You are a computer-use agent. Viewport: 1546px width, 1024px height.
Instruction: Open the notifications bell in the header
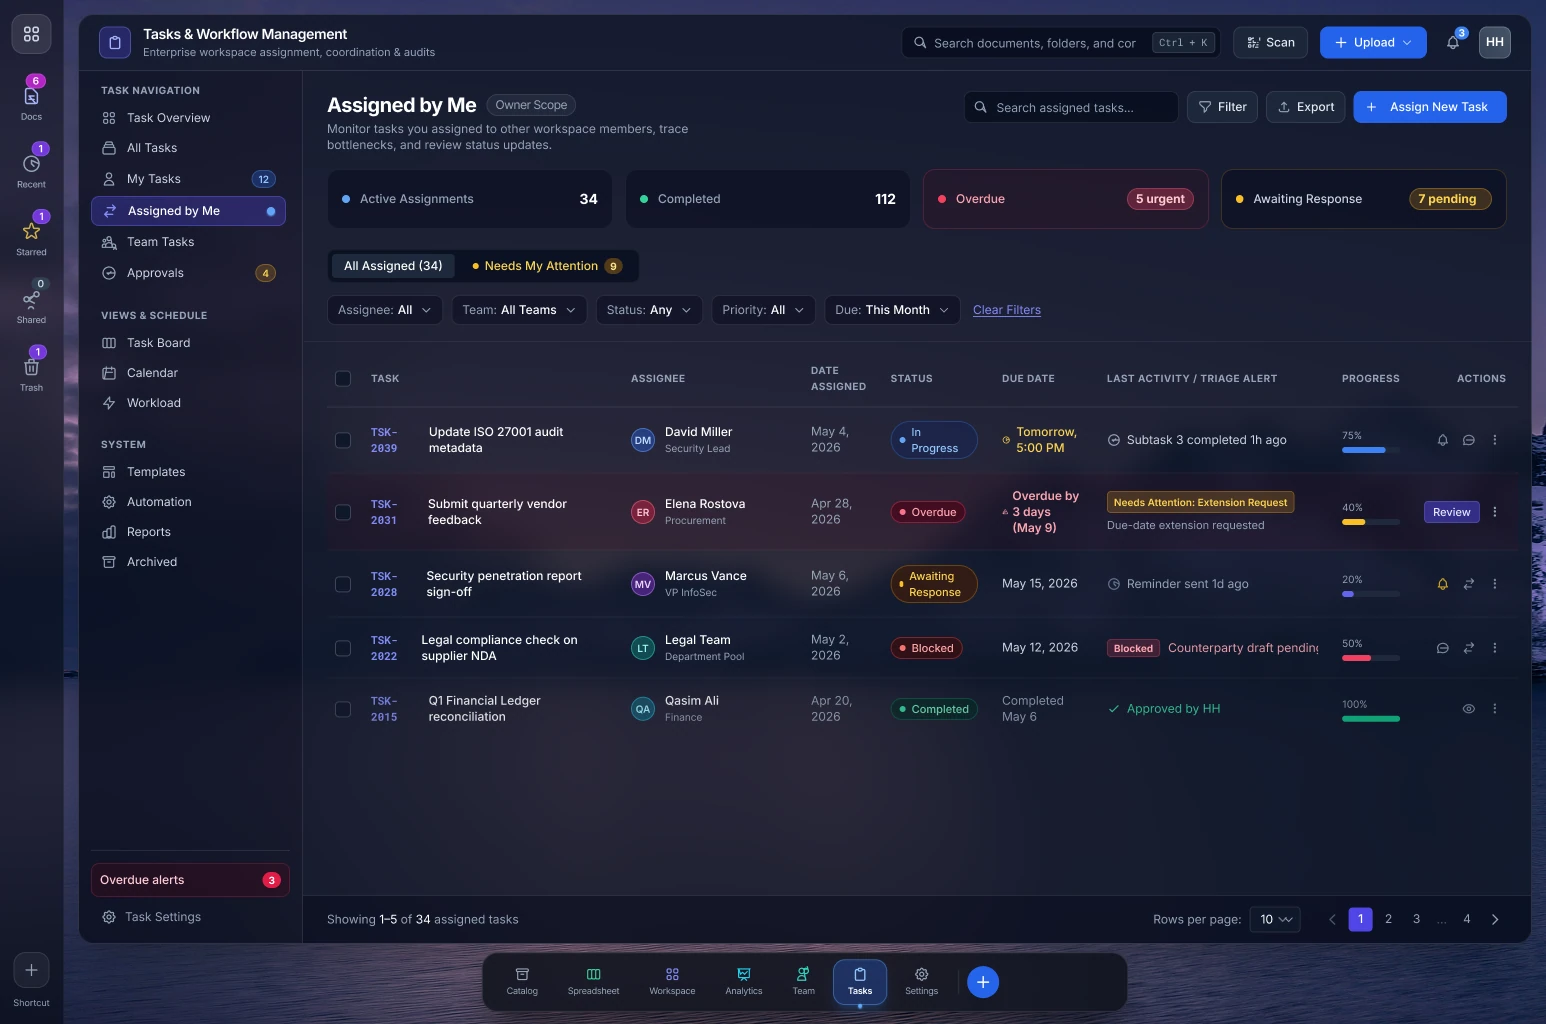click(1453, 42)
